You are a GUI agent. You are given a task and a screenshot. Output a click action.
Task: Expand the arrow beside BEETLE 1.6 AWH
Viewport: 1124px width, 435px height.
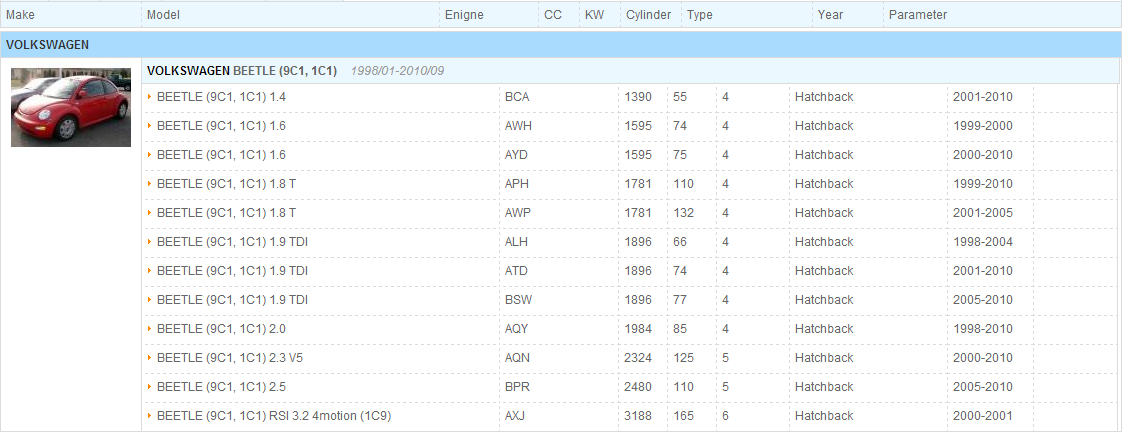point(150,125)
